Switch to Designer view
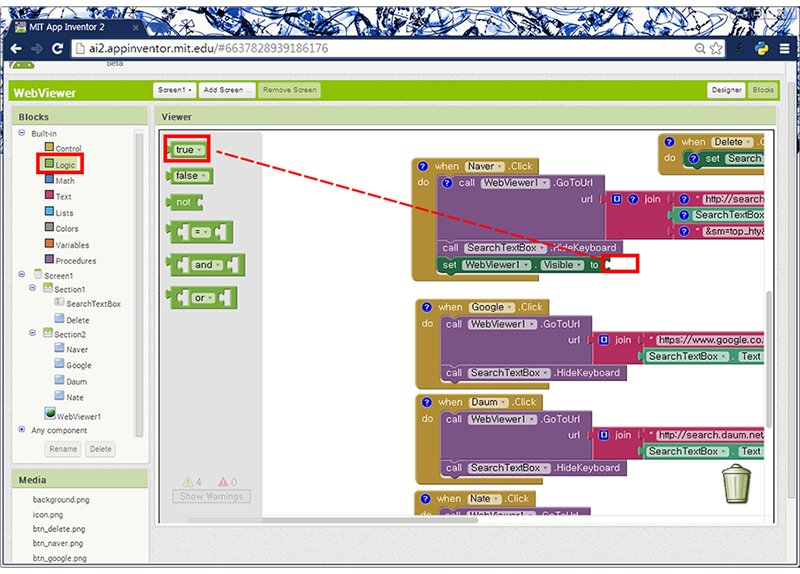 click(x=726, y=90)
